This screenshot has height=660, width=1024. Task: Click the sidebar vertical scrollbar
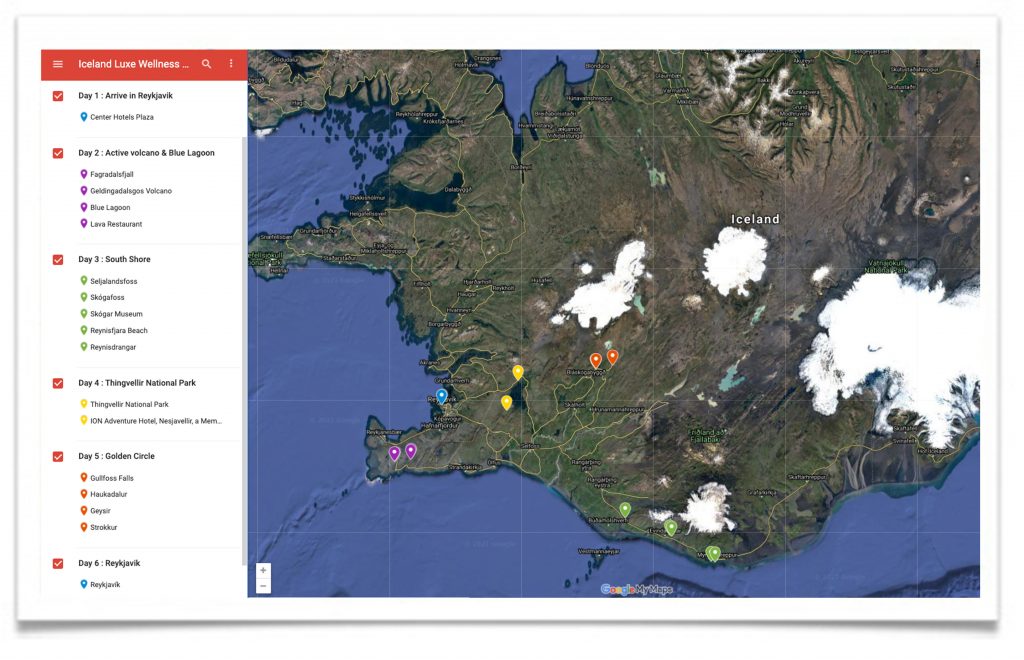pyautogui.click(x=244, y=350)
